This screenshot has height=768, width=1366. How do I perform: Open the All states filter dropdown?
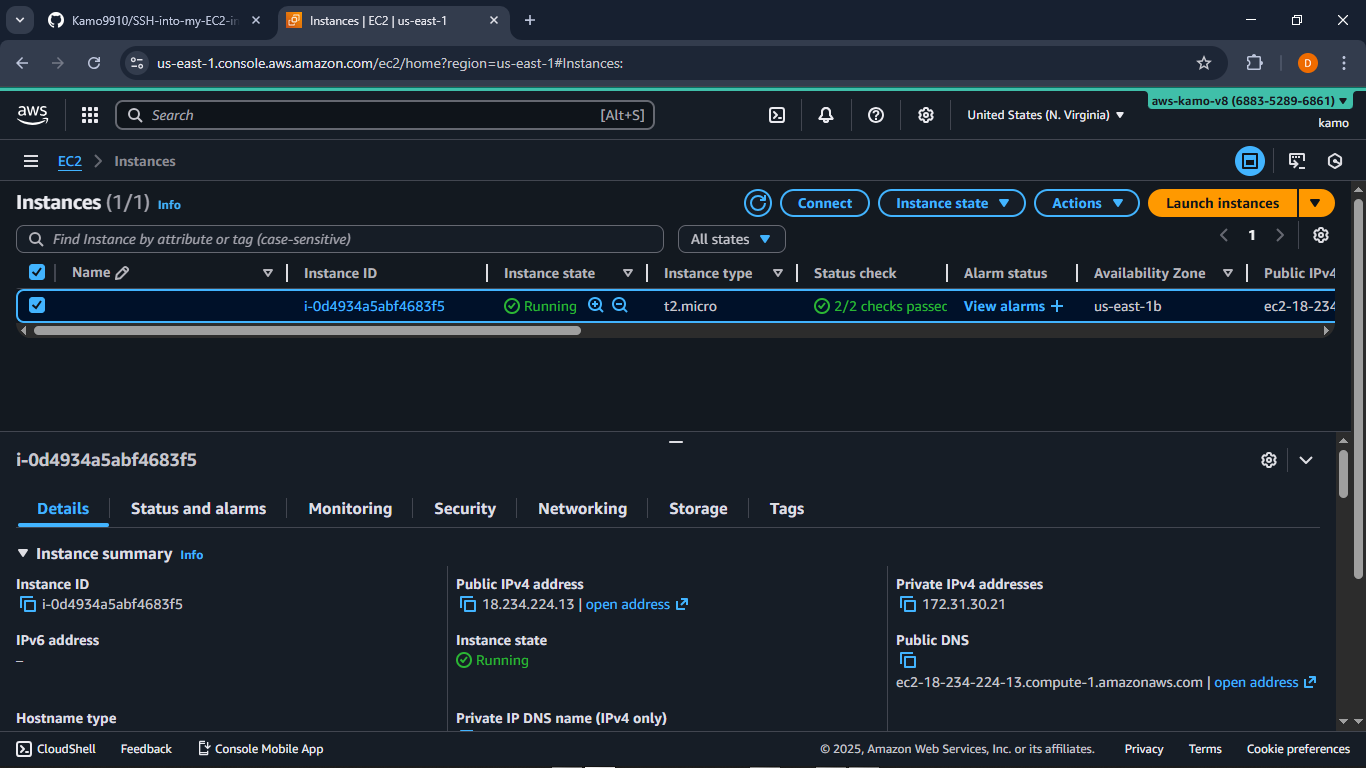[731, 239]
